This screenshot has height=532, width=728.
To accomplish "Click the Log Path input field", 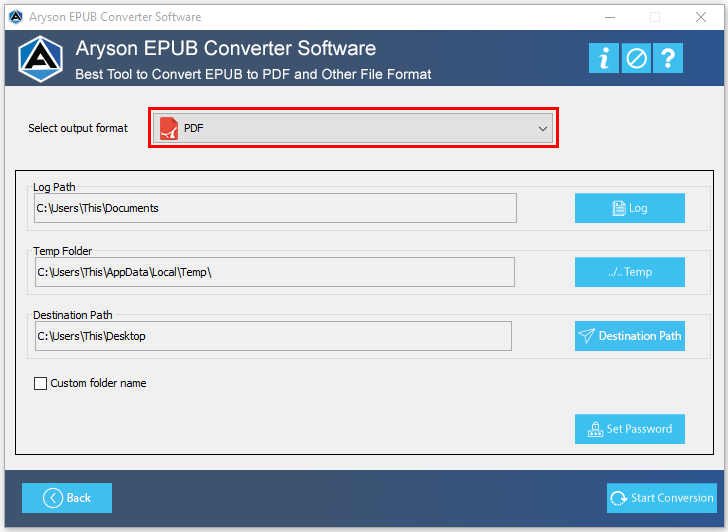I will [x=275, y=208].
